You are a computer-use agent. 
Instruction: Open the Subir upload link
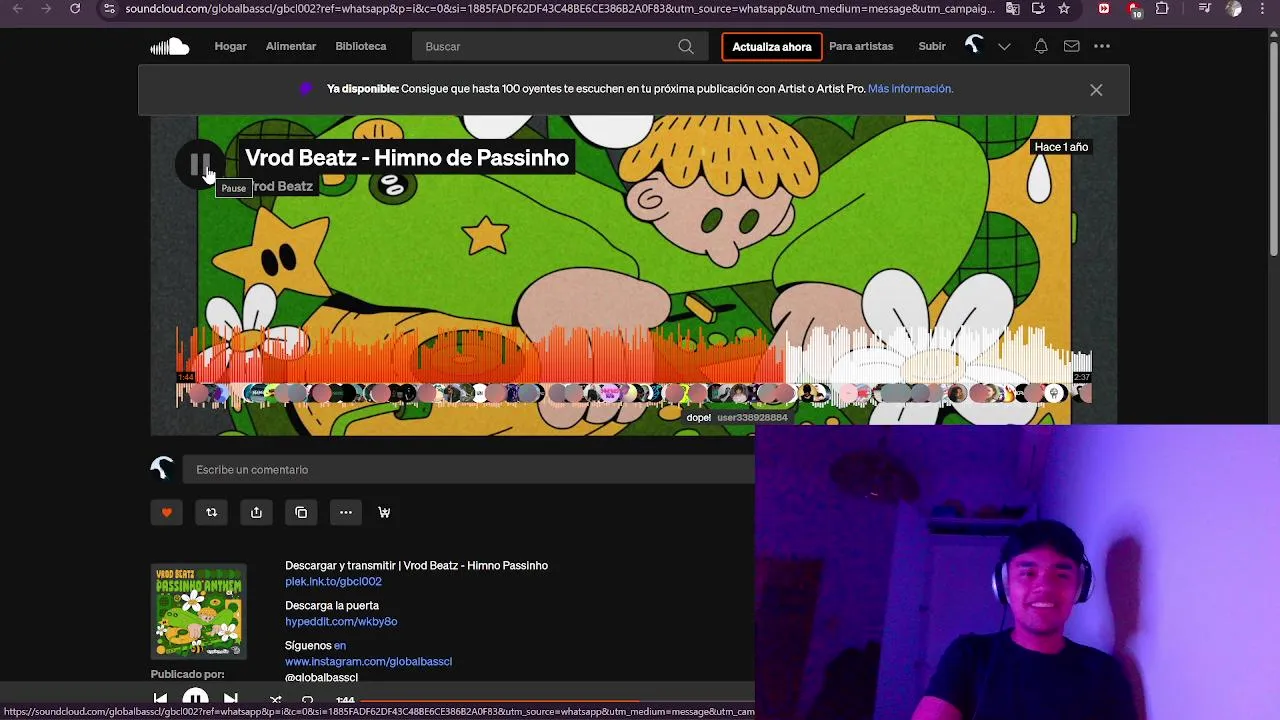click(932, 46)
